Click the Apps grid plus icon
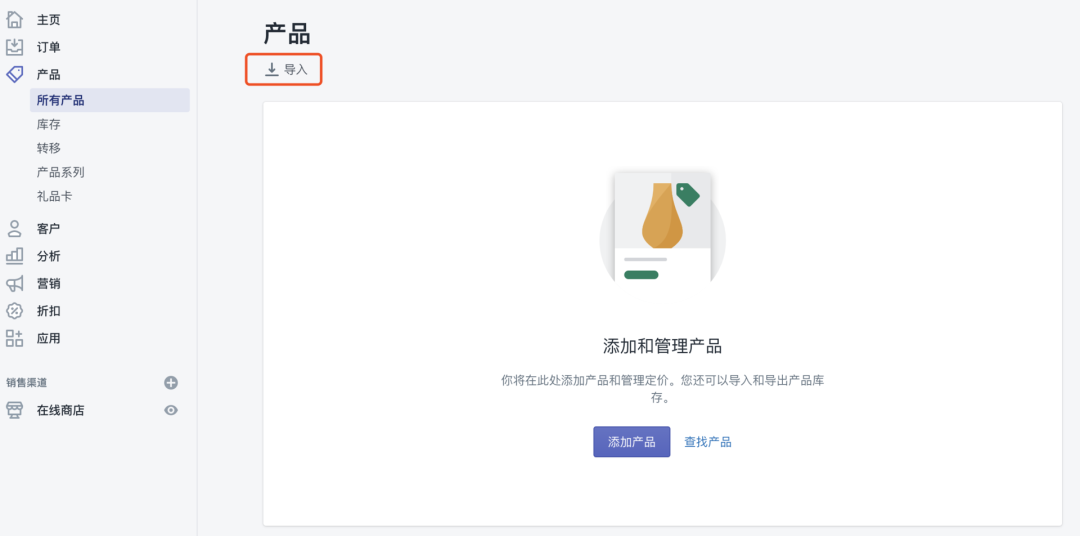Screen dimensions: 1080x536 click(14, 338)
